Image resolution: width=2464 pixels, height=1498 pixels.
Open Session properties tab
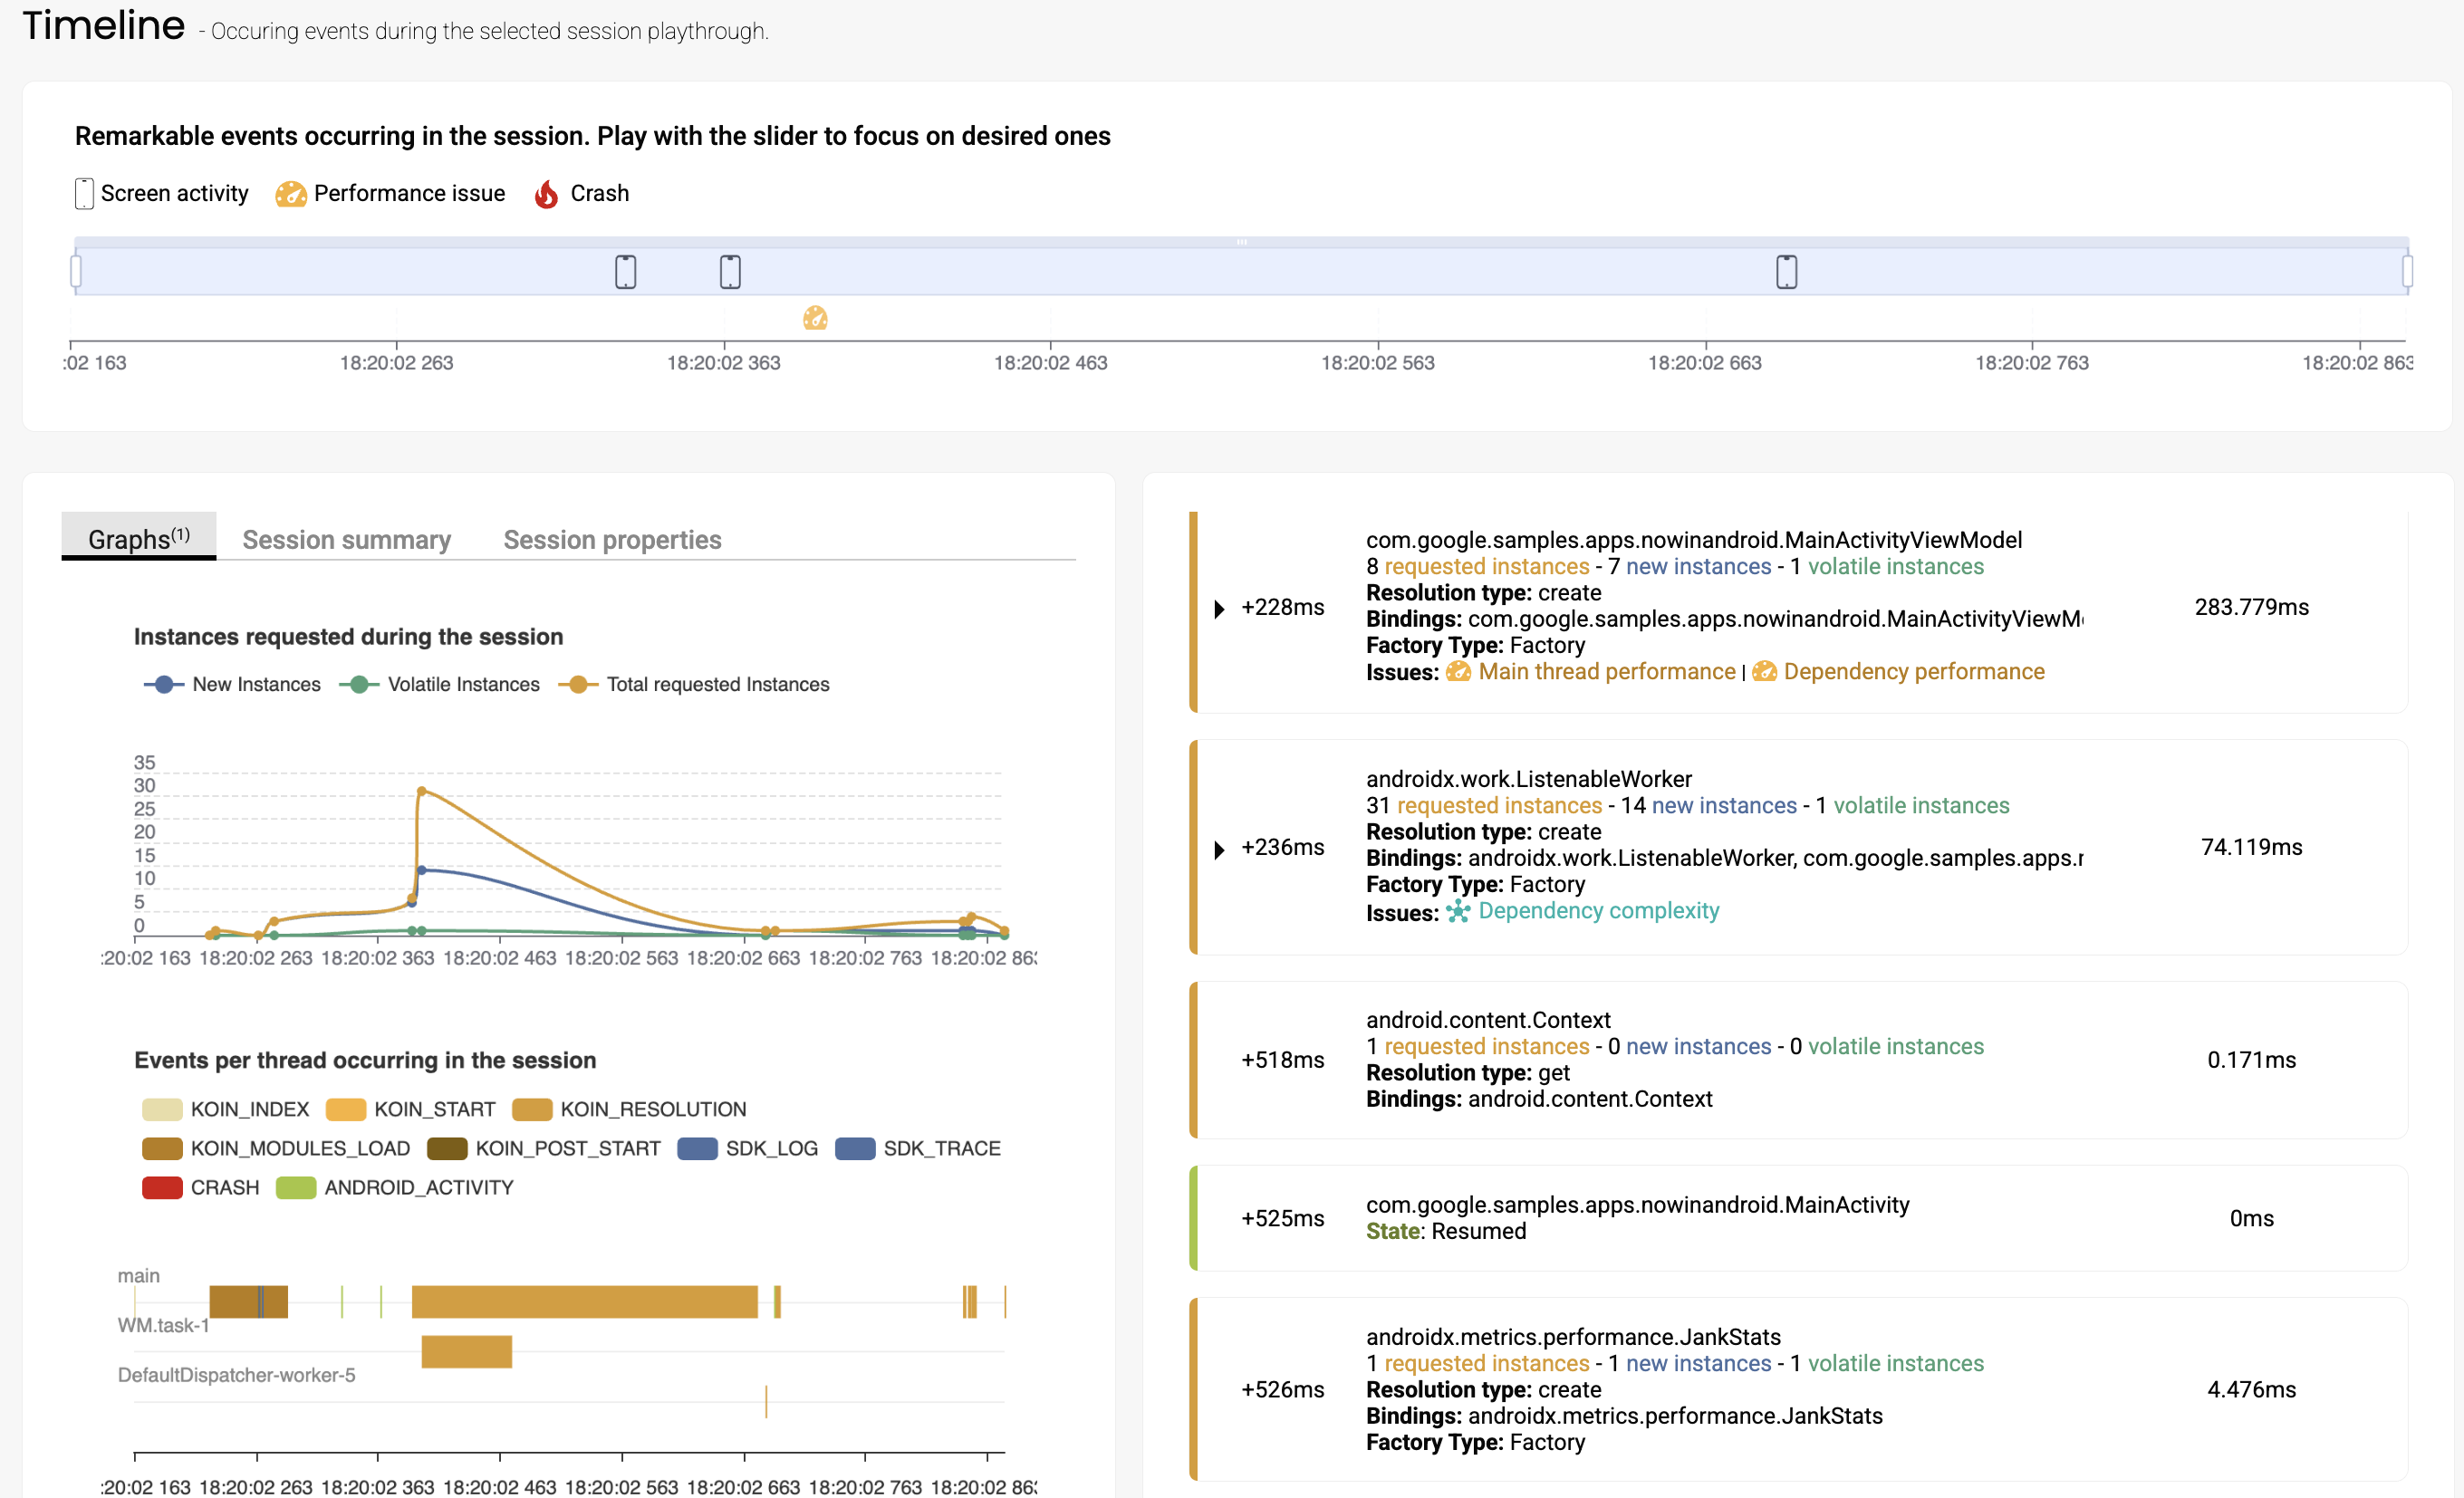(612, 540)
